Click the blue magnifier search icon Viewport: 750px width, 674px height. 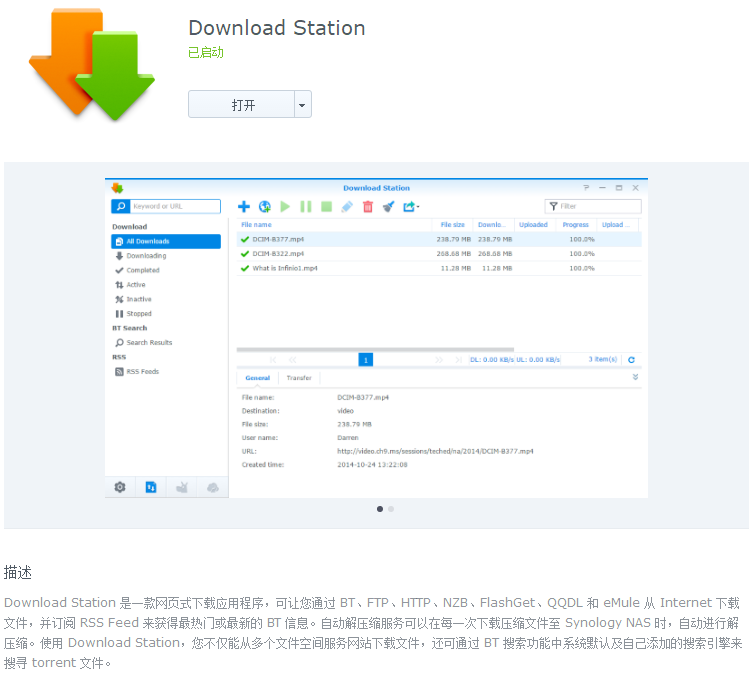(x=121, y=206)
